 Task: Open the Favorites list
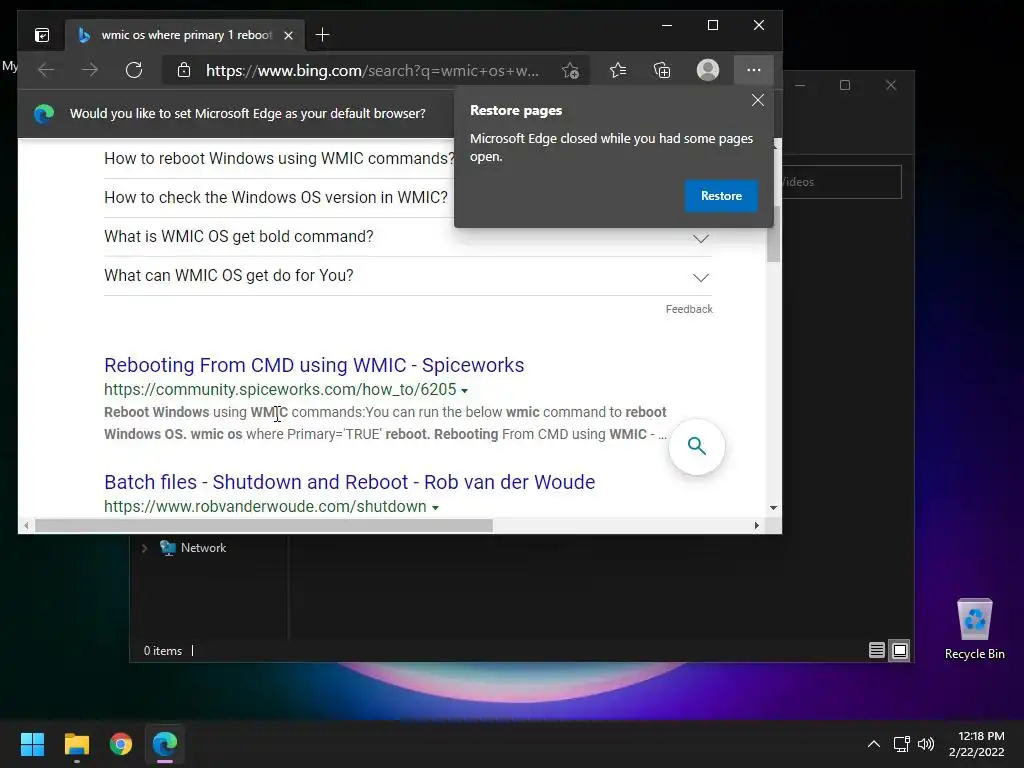tap(618, 70)
